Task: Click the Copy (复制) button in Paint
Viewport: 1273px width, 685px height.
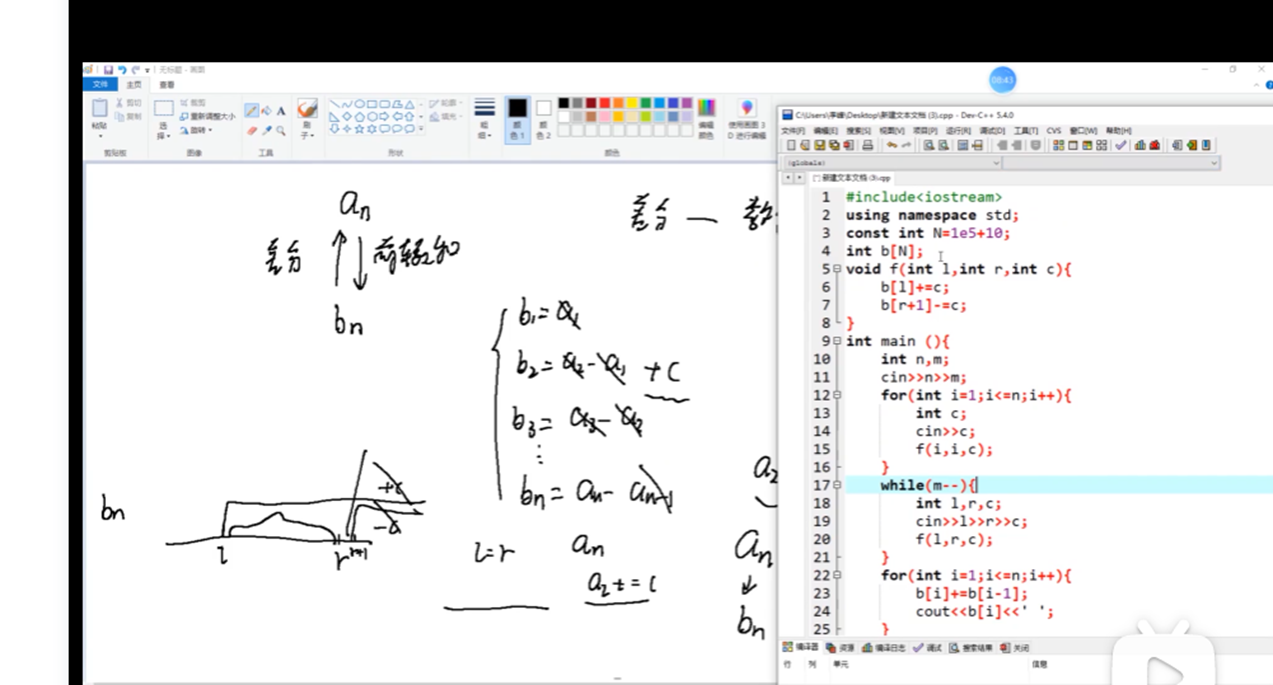Action: pyautogui.click(x=129, y=117)
